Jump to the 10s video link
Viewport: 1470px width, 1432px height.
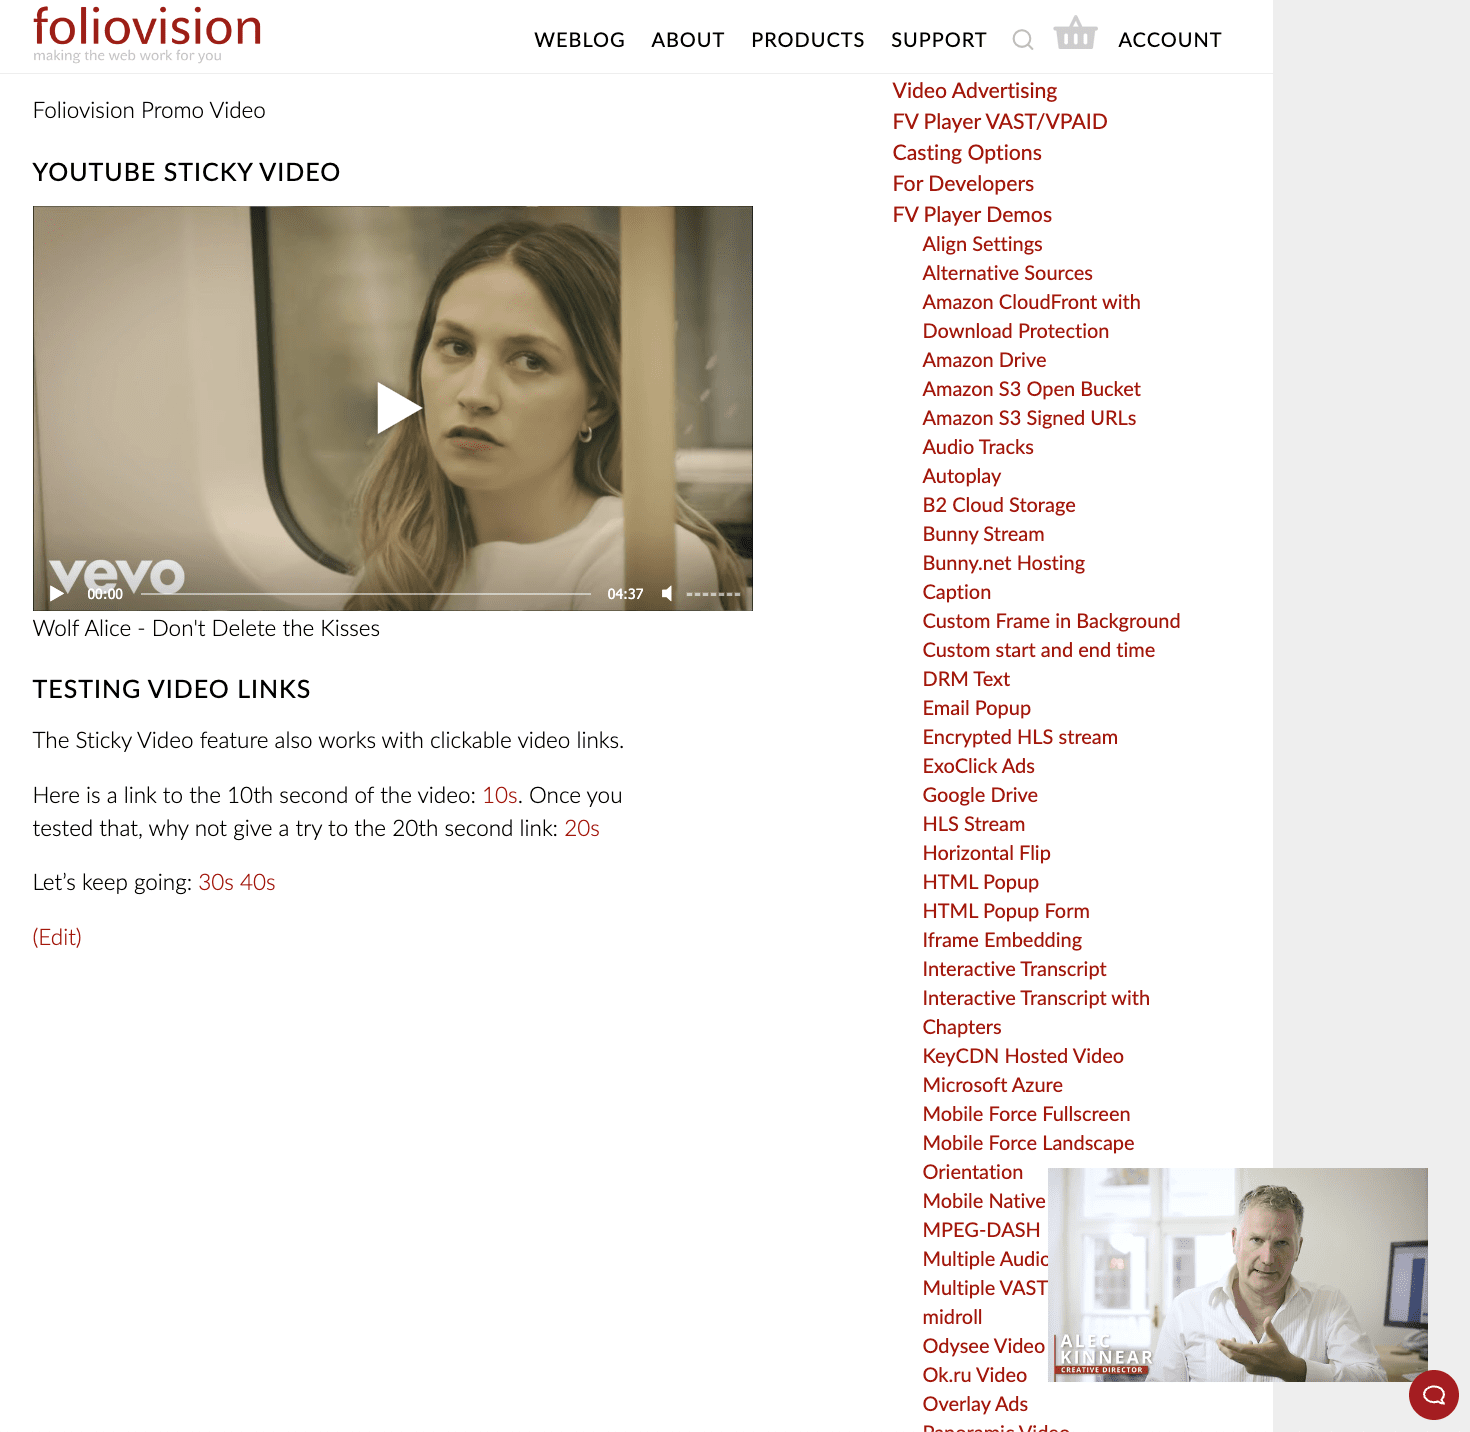[x=500, y=795]
